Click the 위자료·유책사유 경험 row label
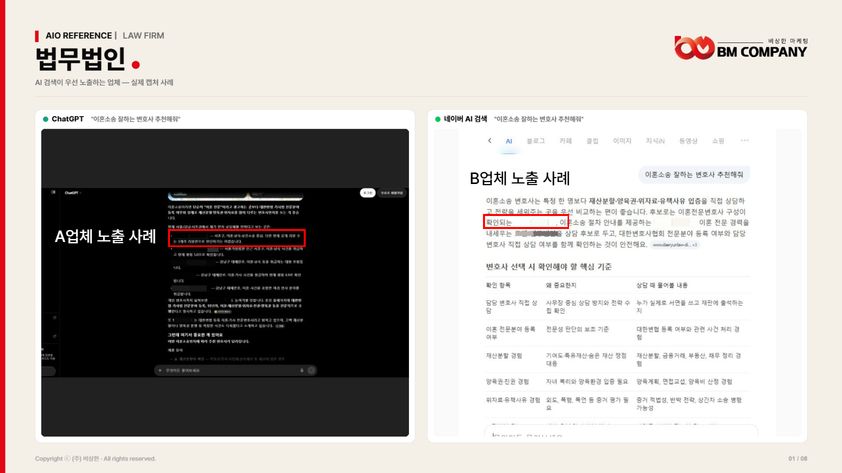Viewport: 842px width, 473px height. click(513, 400)
